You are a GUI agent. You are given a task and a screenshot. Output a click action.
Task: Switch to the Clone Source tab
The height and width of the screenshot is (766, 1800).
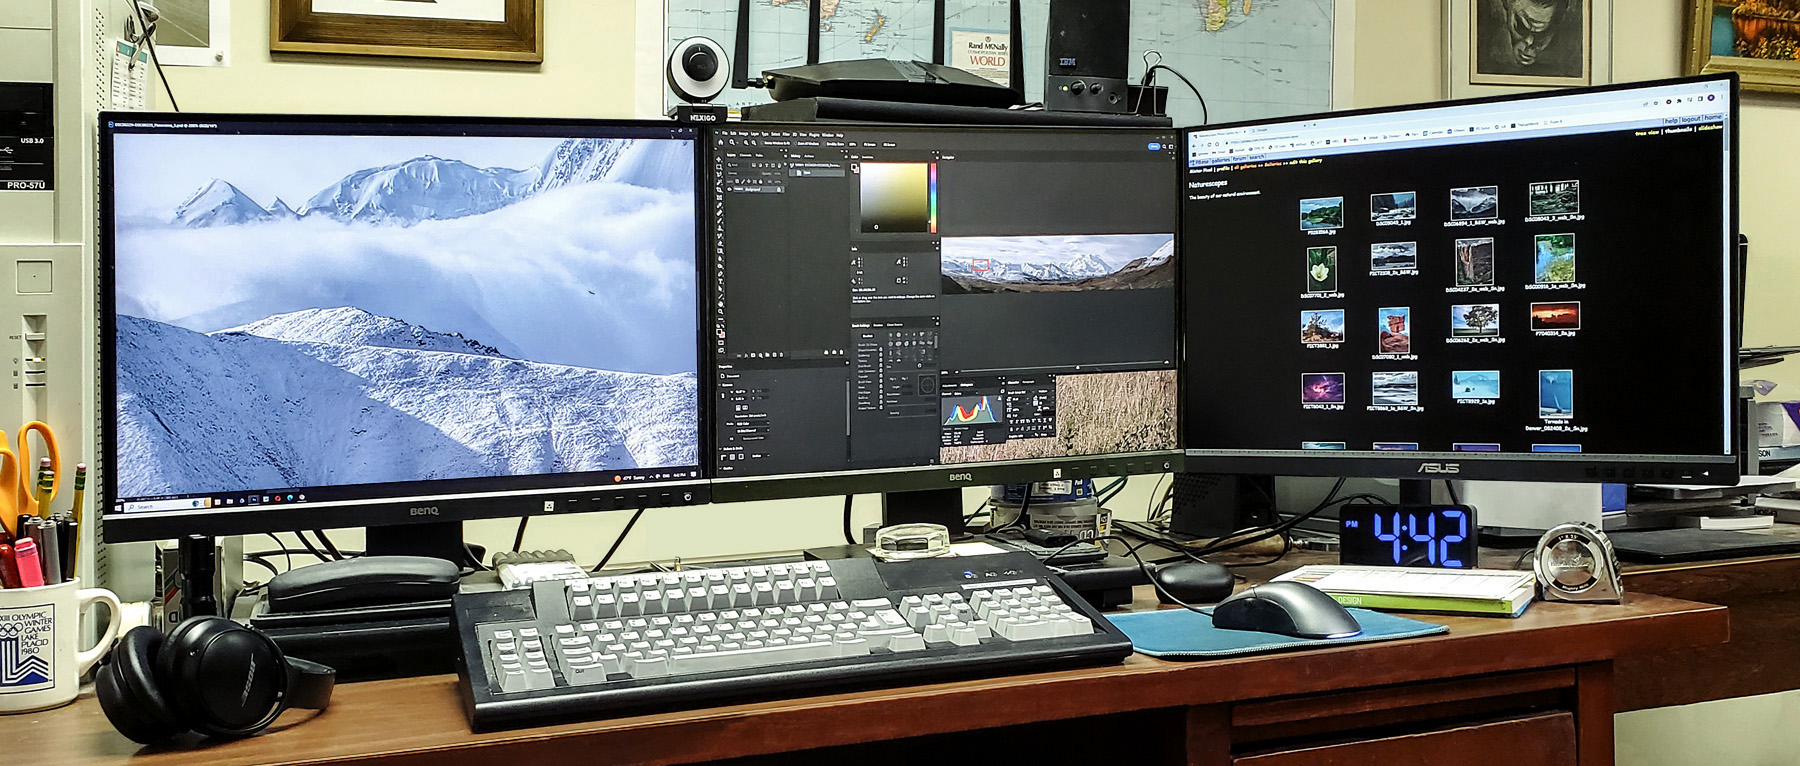click(x=895, y=325)
